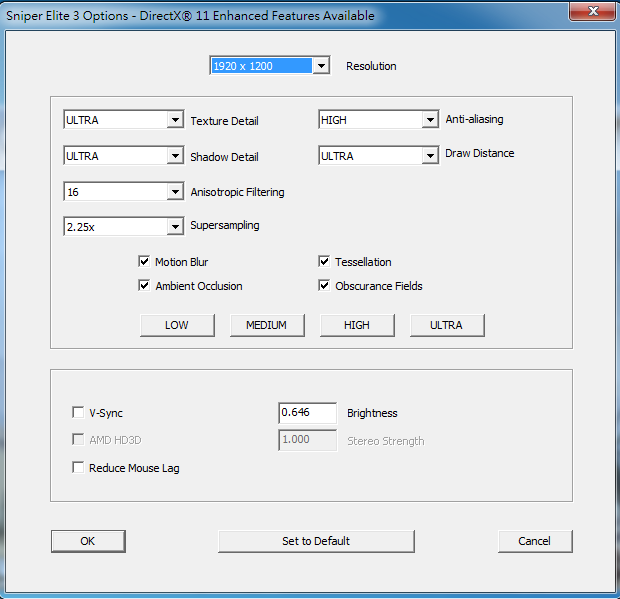Expand the Draw Distance dropdown
Image resolution: width=620 pixels, height=599 pixels.
pos(378,155)
